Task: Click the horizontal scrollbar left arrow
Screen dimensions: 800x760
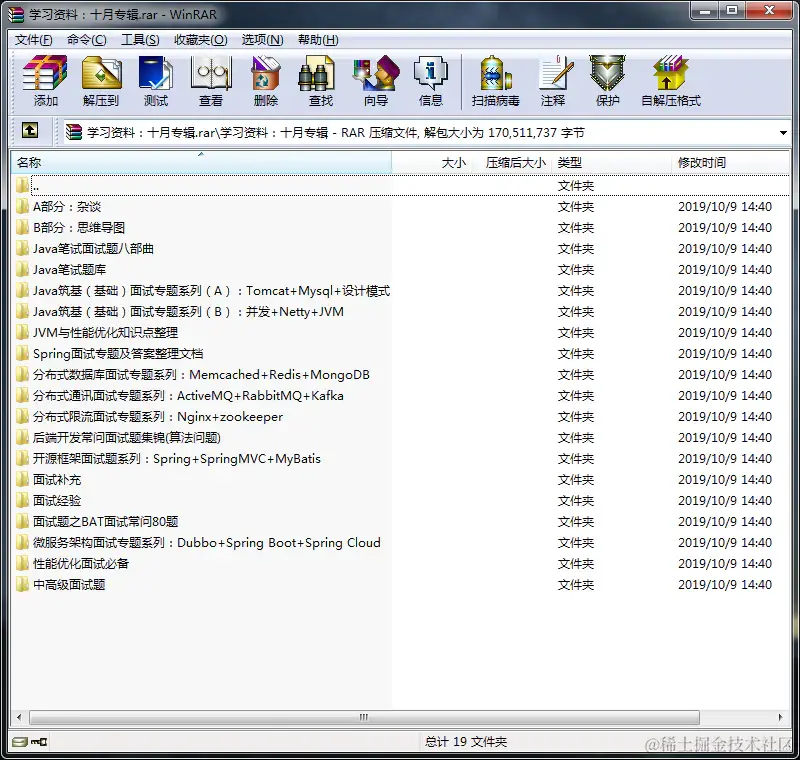Action: point(19,717)
